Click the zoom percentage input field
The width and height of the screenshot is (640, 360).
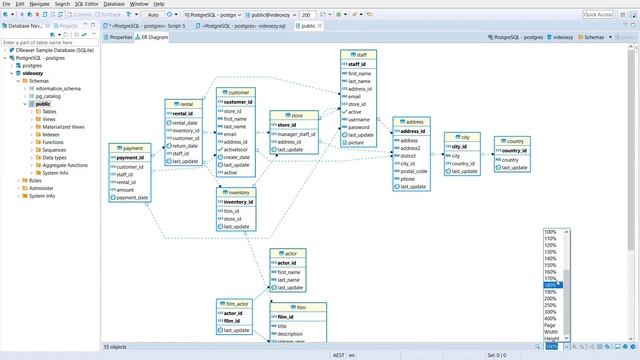pos(554,347)
